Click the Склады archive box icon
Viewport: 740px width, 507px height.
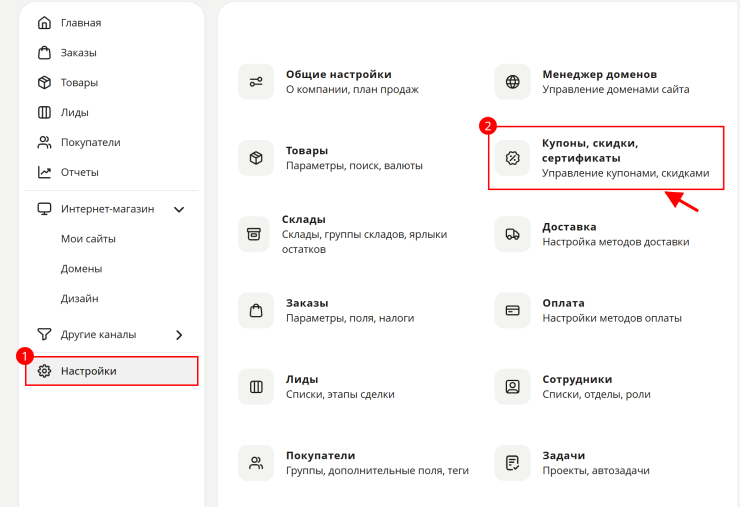pyautogui.click(x=254, y=234)
